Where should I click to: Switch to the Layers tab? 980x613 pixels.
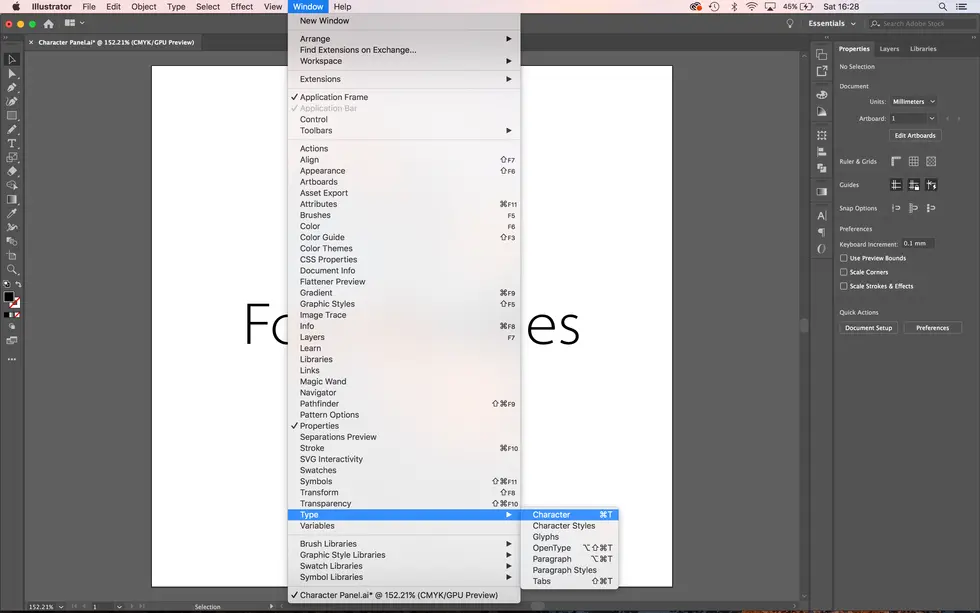click(x=889, y=47)
